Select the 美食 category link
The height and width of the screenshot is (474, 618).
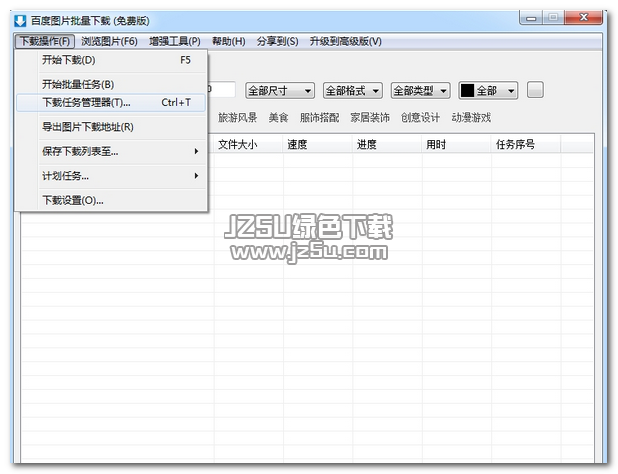point(278,117)
